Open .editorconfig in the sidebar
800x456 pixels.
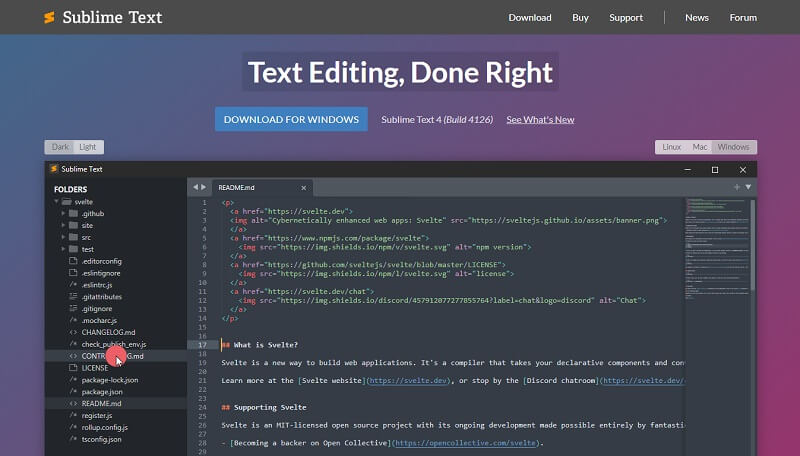(102, 261)
